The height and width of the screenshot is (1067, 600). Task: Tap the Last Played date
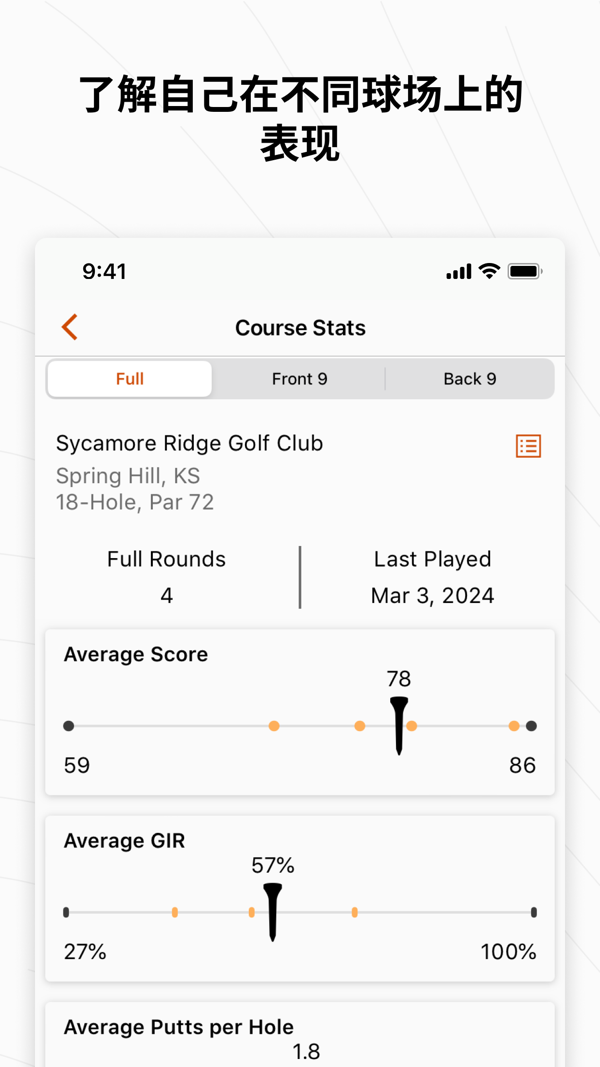coord(432,595)
